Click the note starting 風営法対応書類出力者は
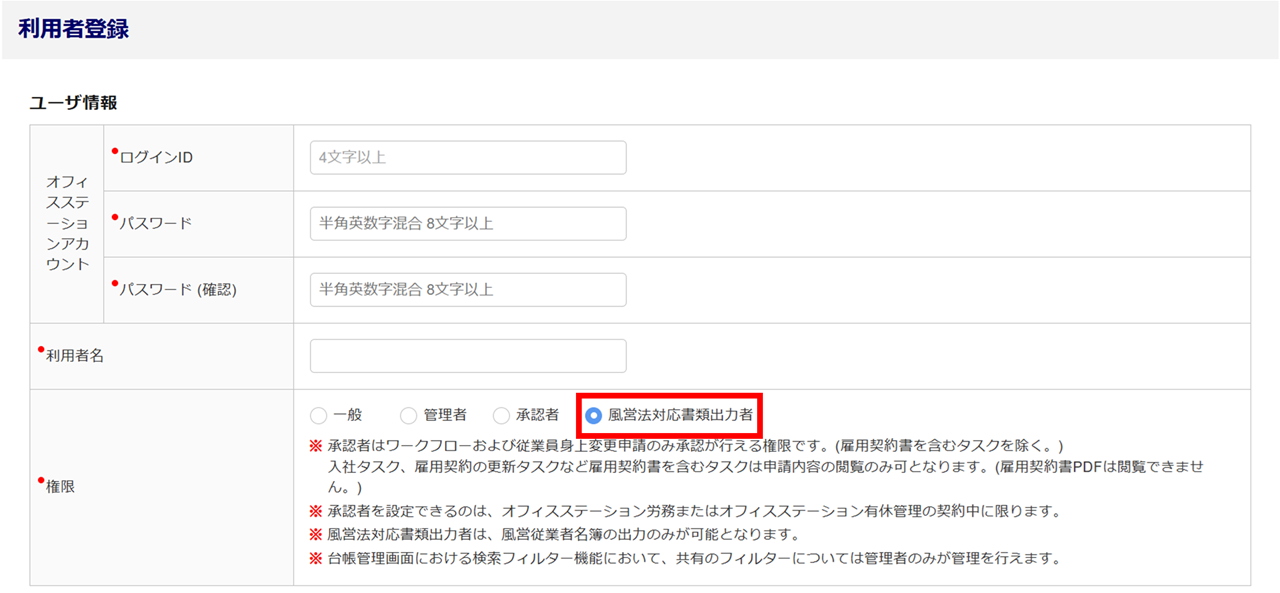1280x593 pixels. coord(554,534)
